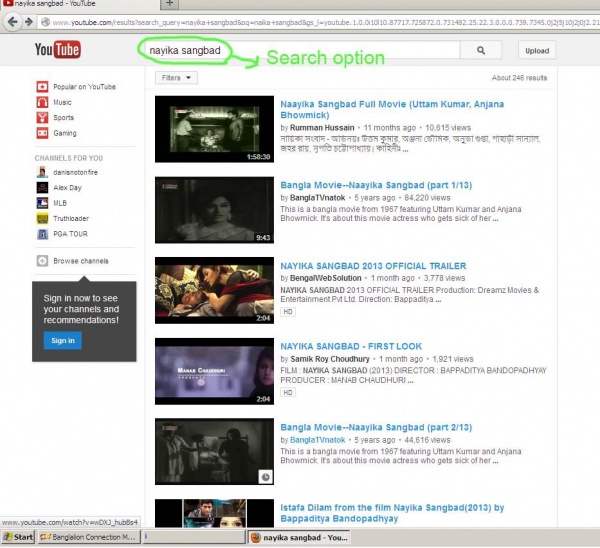
Task: Open the Filters dropdown
Action: pos(176,78)
